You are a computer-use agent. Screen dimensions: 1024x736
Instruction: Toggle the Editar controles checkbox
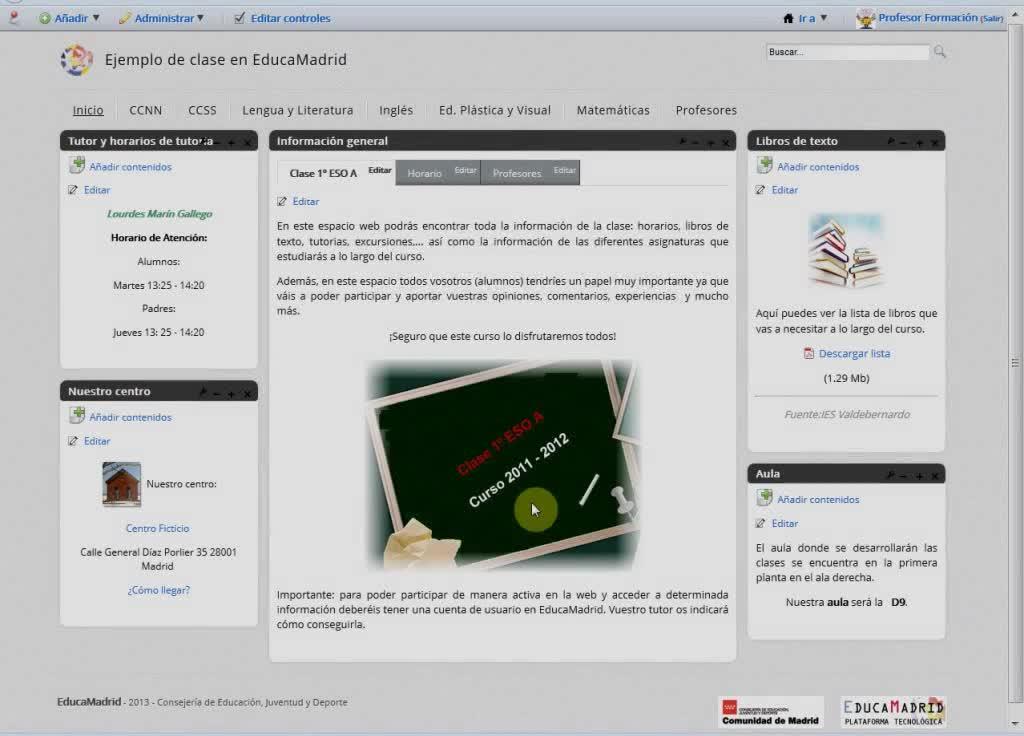tap(239, 18)
